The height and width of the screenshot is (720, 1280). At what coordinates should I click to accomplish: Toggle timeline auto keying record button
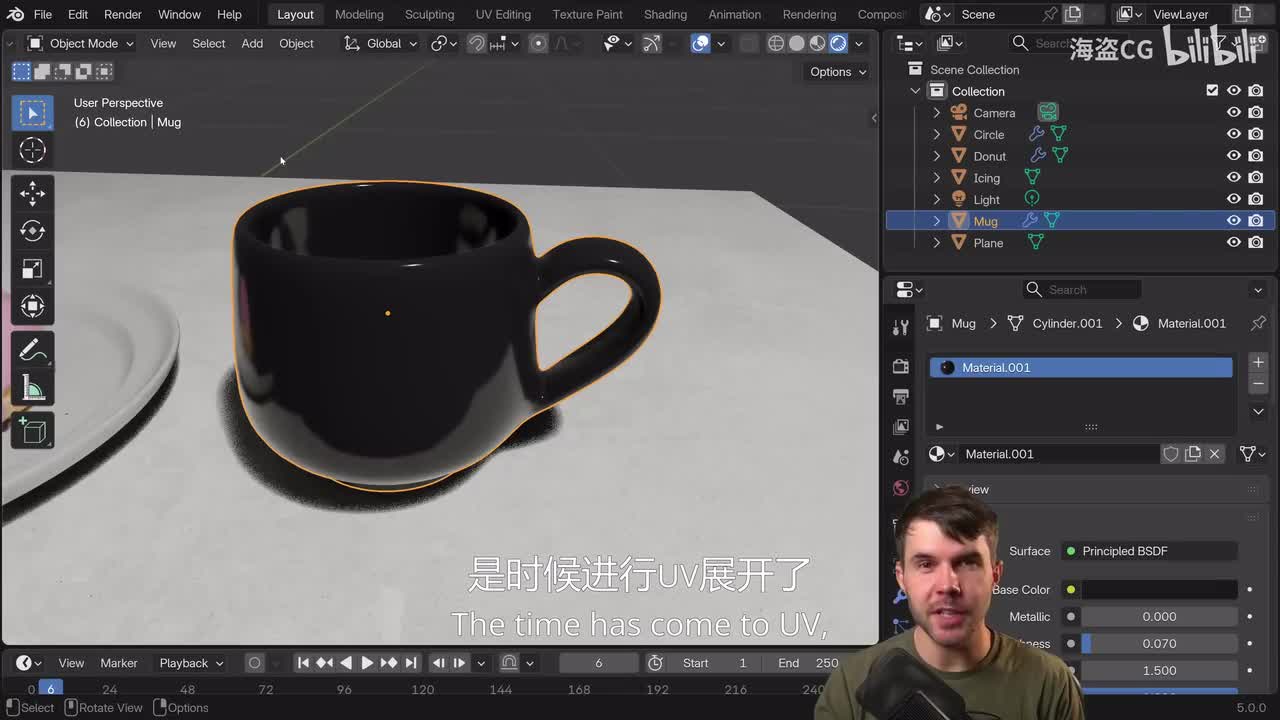[254, 662]
